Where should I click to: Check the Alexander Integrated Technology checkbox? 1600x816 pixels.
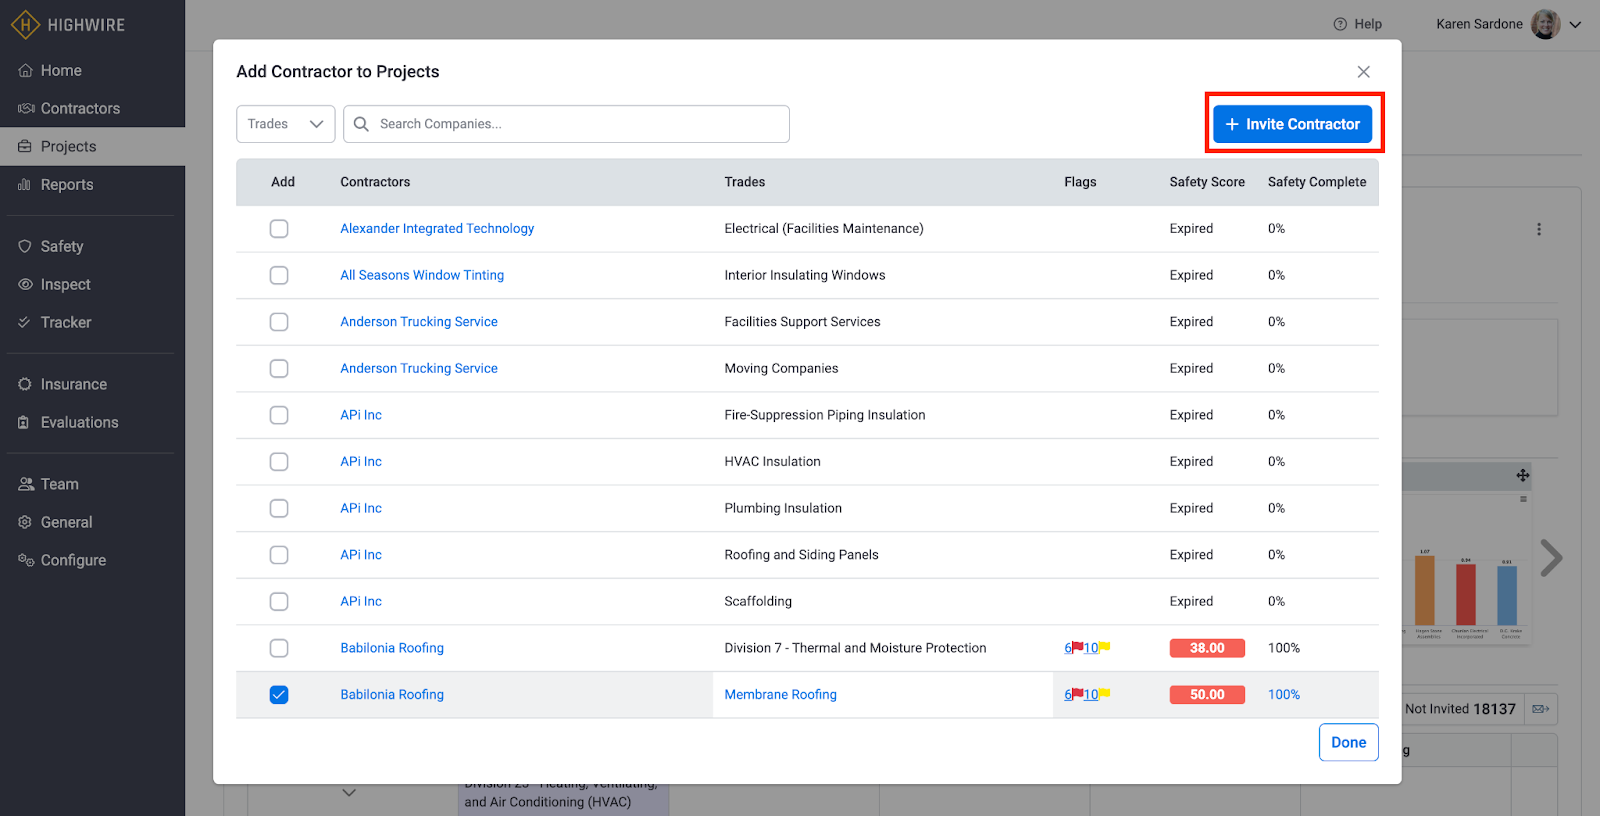(x=279, y=229)
